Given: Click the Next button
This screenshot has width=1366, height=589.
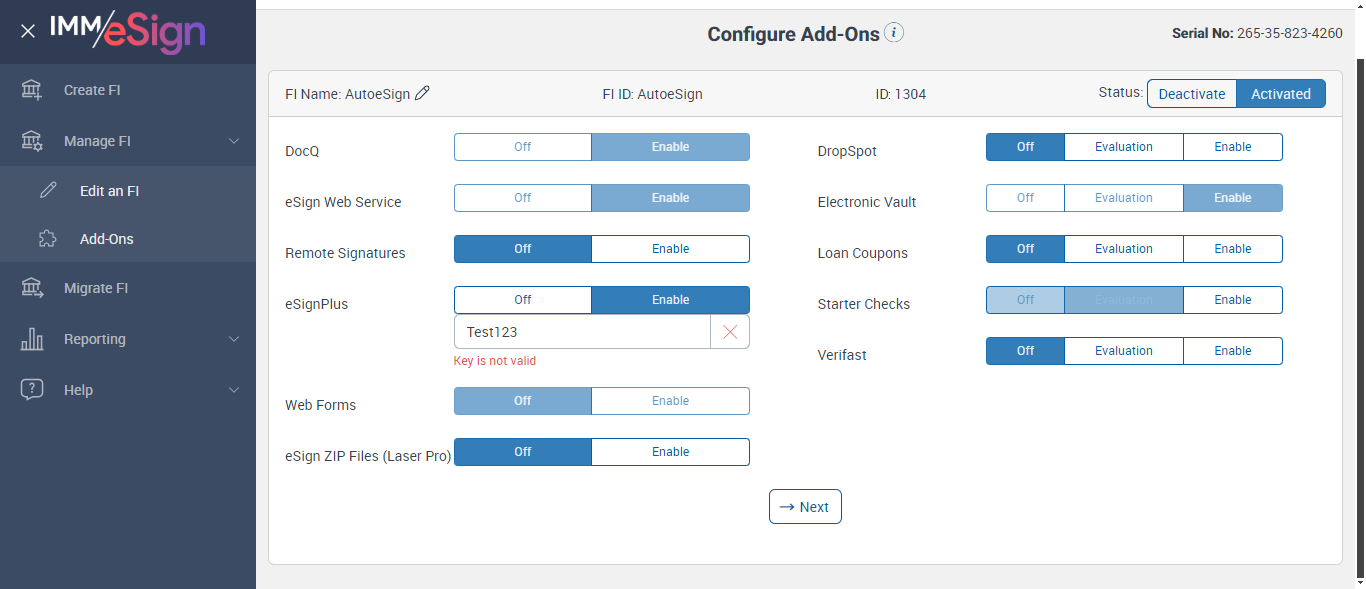Looking at the screenshot, I should click(x=805, y=507).
